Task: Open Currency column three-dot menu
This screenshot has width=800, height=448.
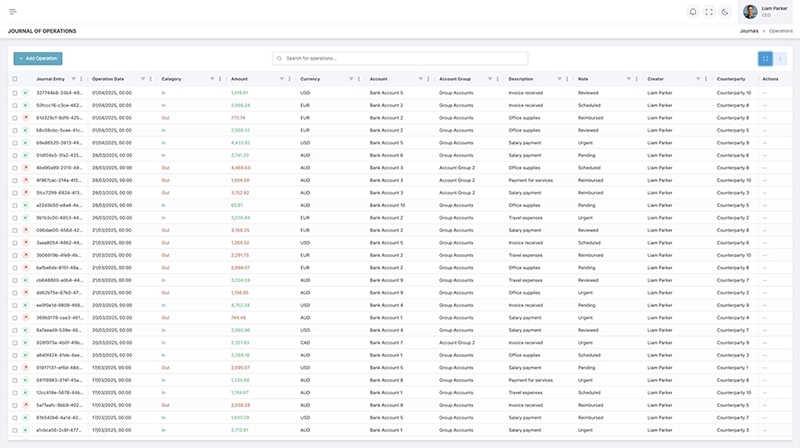Action: click(360, 78)
